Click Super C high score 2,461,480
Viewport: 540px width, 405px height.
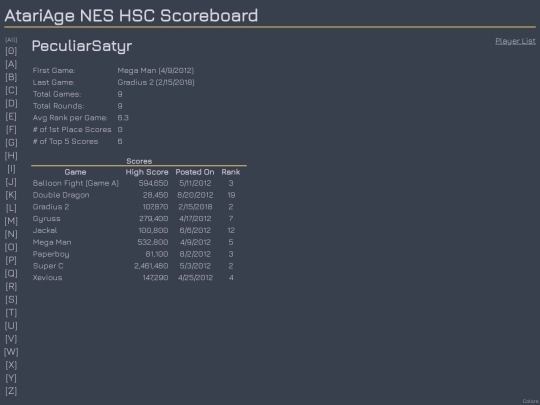pyautogui.click(x=151, y=266)
